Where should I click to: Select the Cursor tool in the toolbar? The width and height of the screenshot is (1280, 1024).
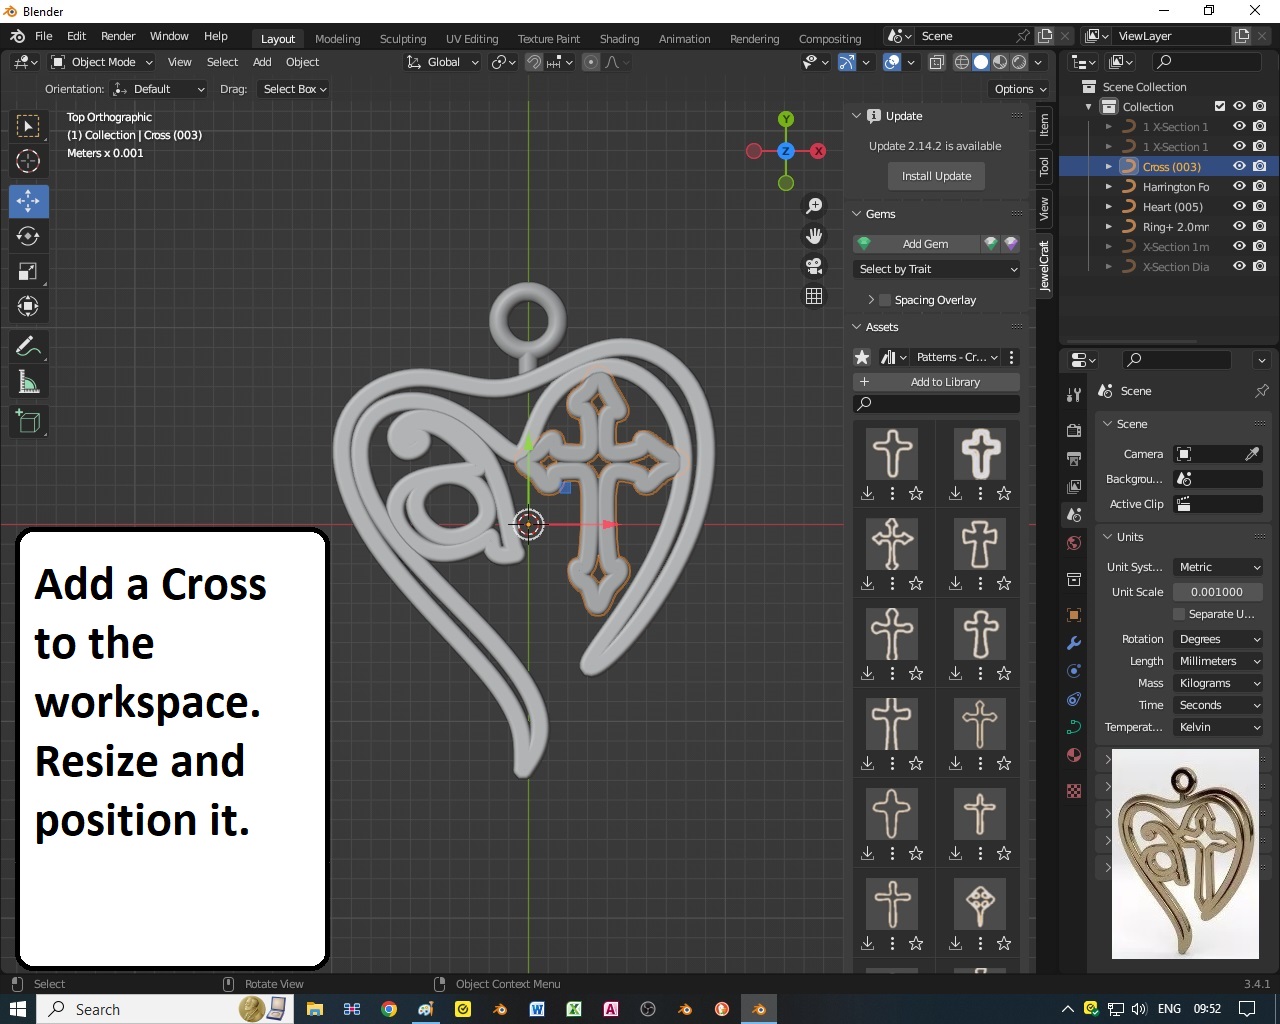pos(28,161)
